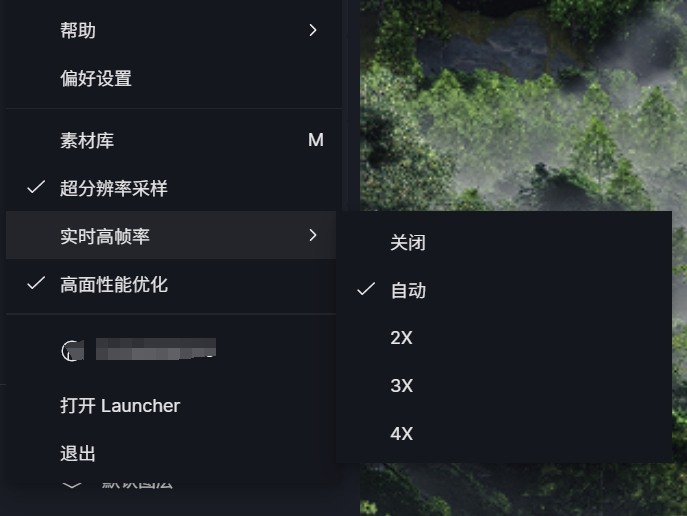Choose the 2X frame rate option
Screen dimensions: 687x516
[504, 338]
